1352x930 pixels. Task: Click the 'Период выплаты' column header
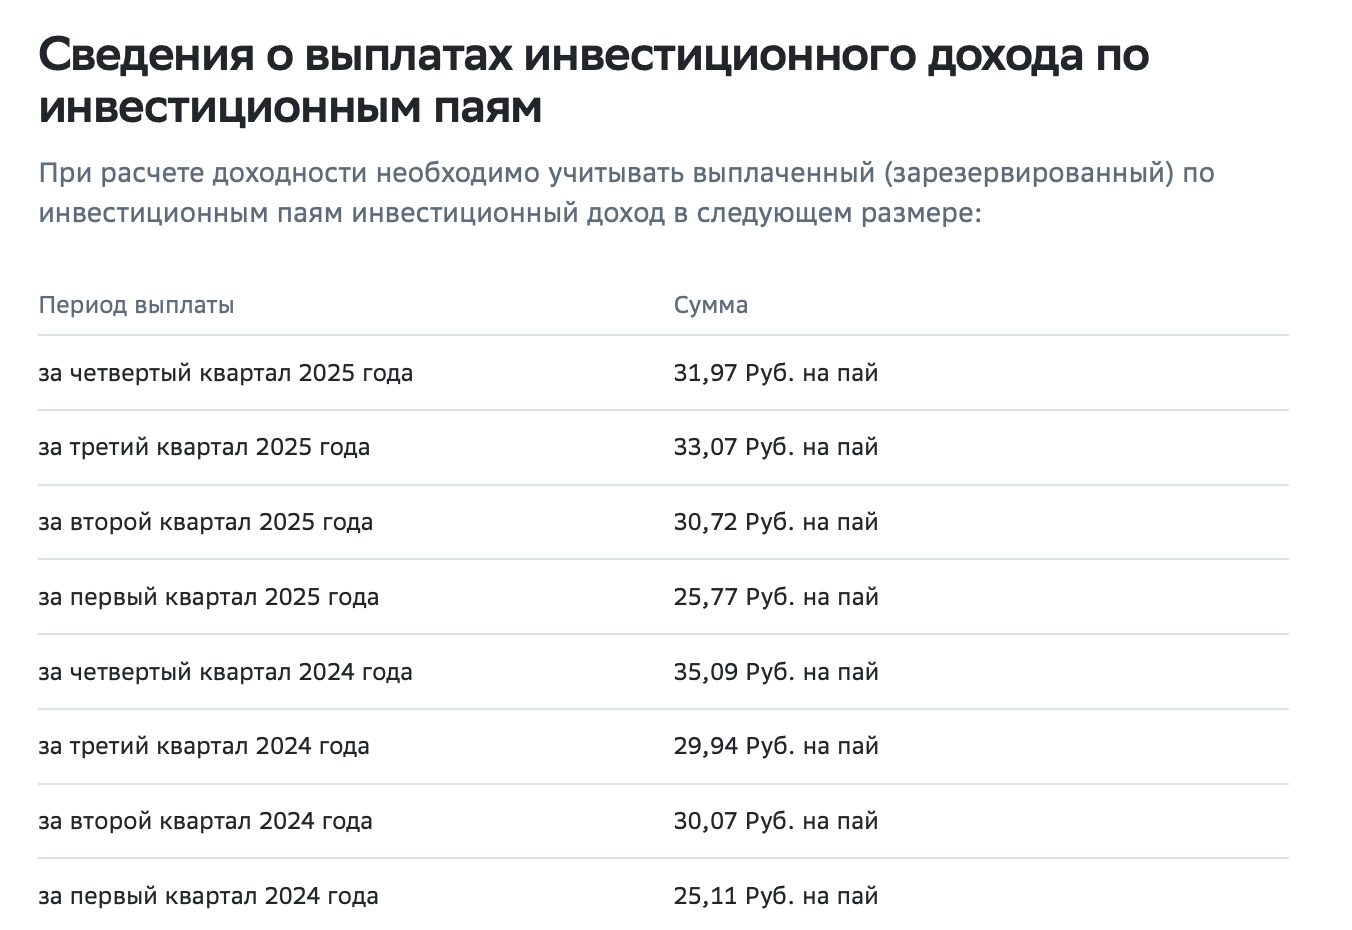(136, 305)
